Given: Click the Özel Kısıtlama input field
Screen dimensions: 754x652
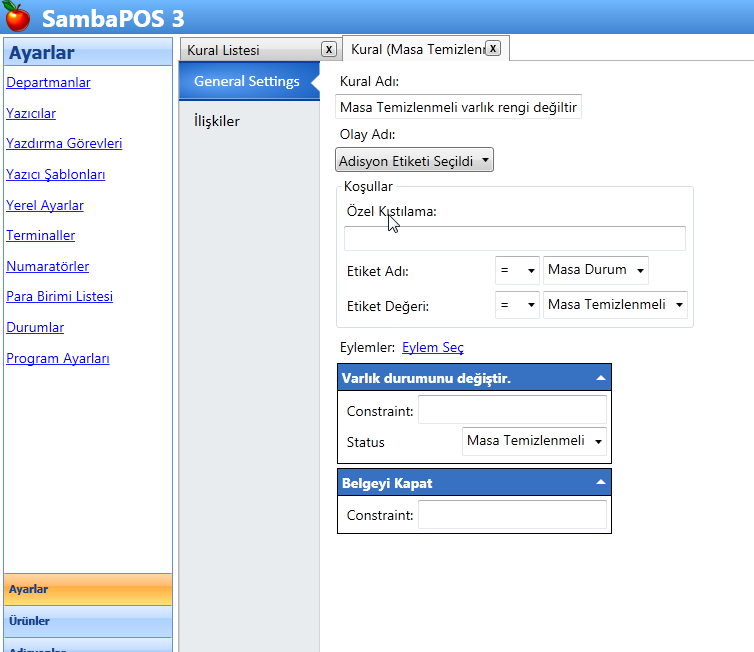Looking at the screenshot, I should tap(514, 238).
